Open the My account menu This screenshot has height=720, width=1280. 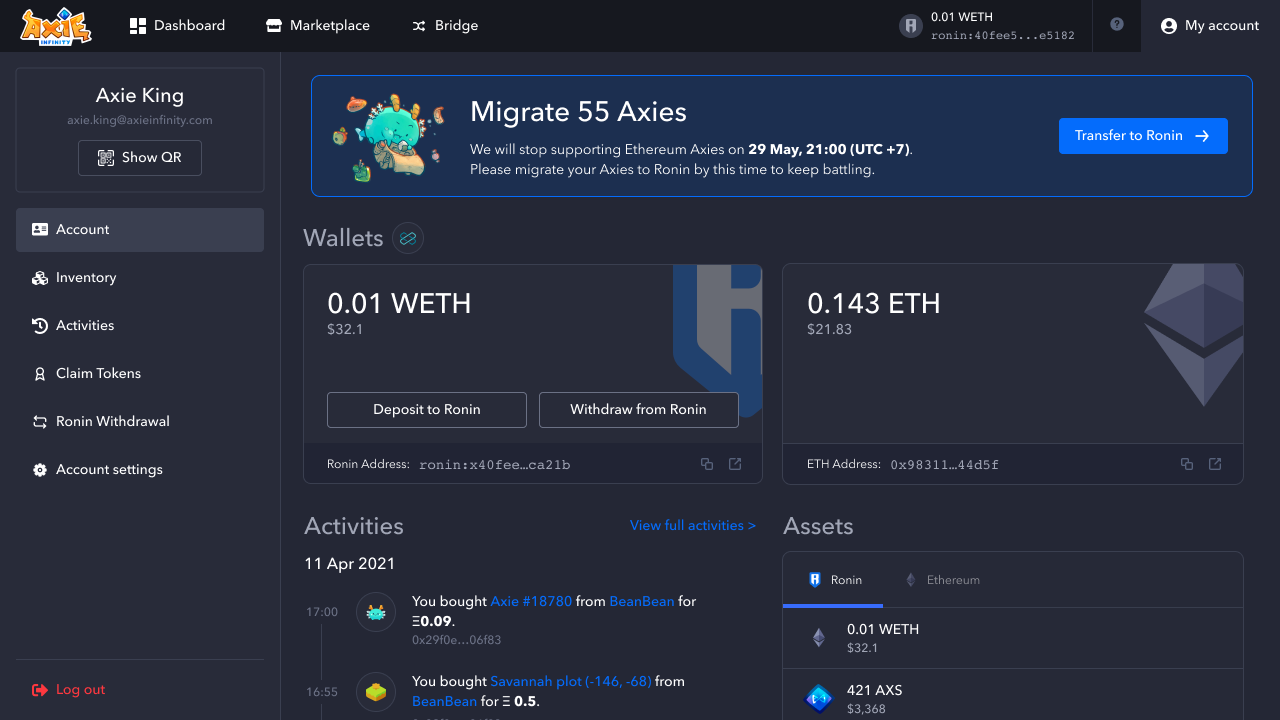1210,26
